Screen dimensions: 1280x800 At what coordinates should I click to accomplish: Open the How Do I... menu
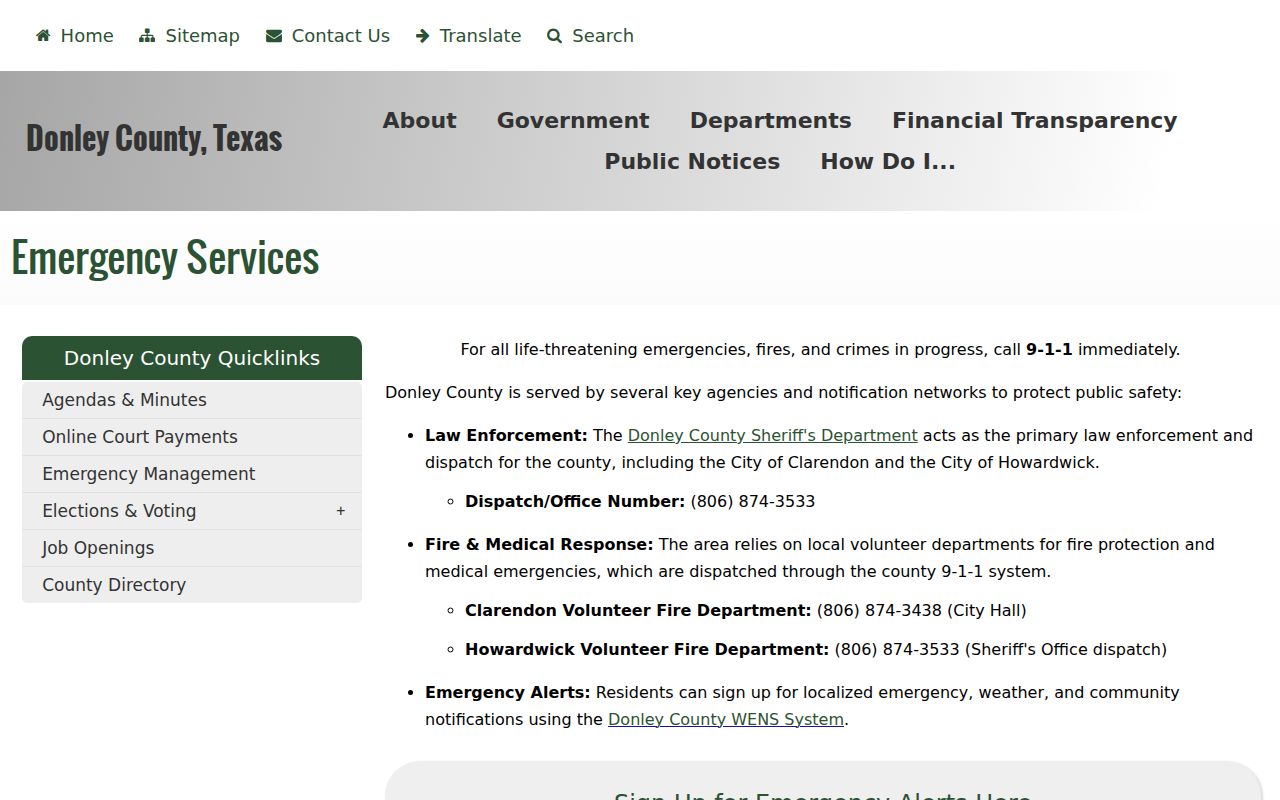(888, 161)
